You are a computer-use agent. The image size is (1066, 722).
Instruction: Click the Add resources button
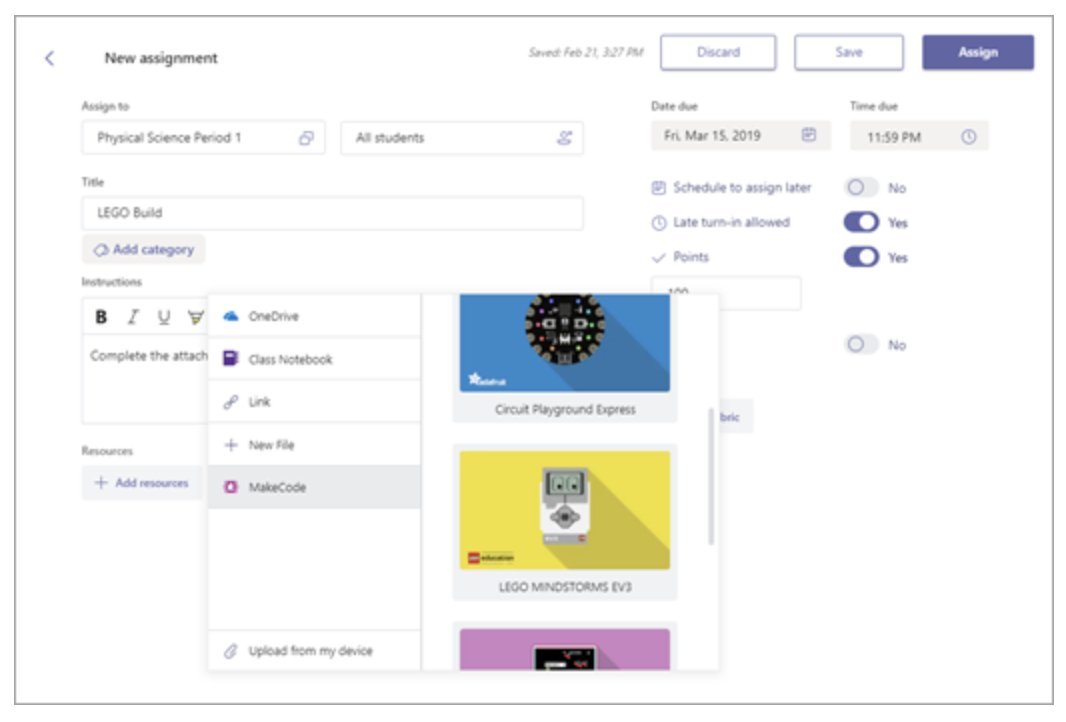[x=142, y=483]
